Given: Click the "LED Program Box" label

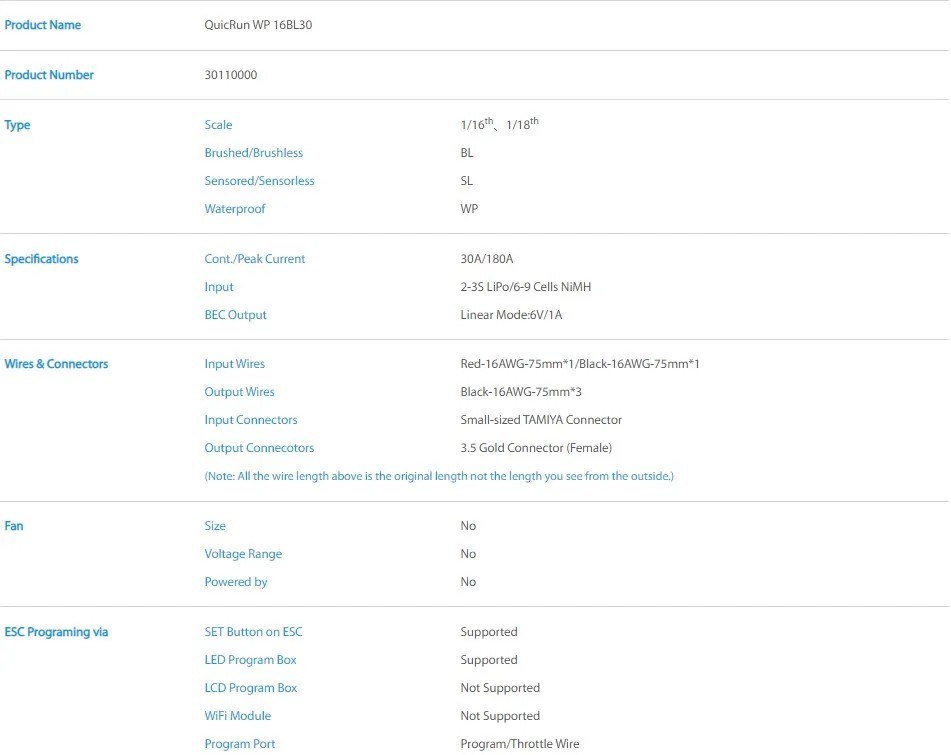Looking at the screenshot, I should [x=250, y=660].
